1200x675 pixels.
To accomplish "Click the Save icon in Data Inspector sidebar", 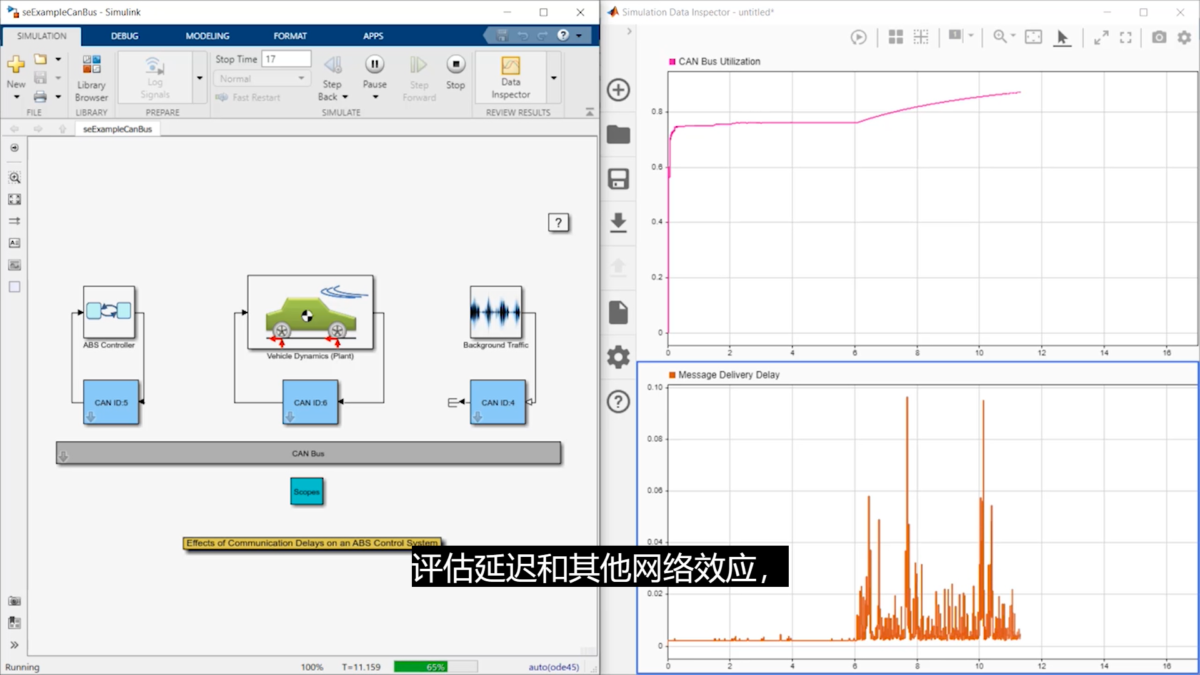I will (x=618, y=179).
